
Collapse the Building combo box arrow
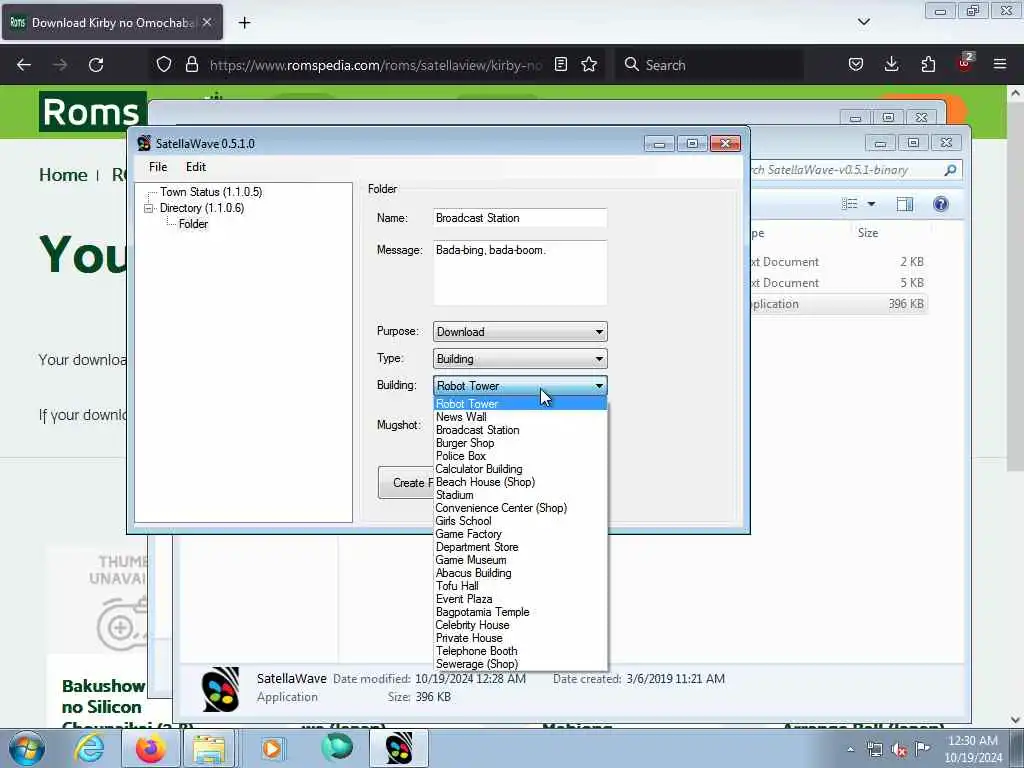599,386
